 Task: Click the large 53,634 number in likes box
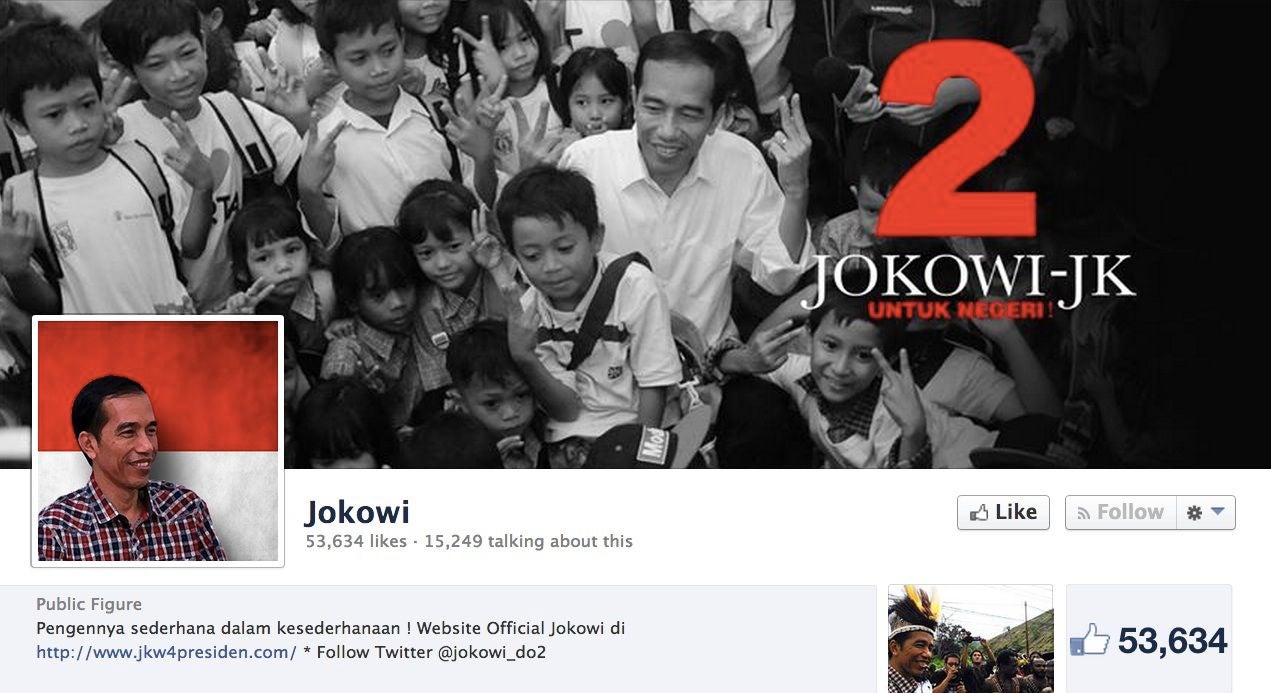pos(1172,641)
